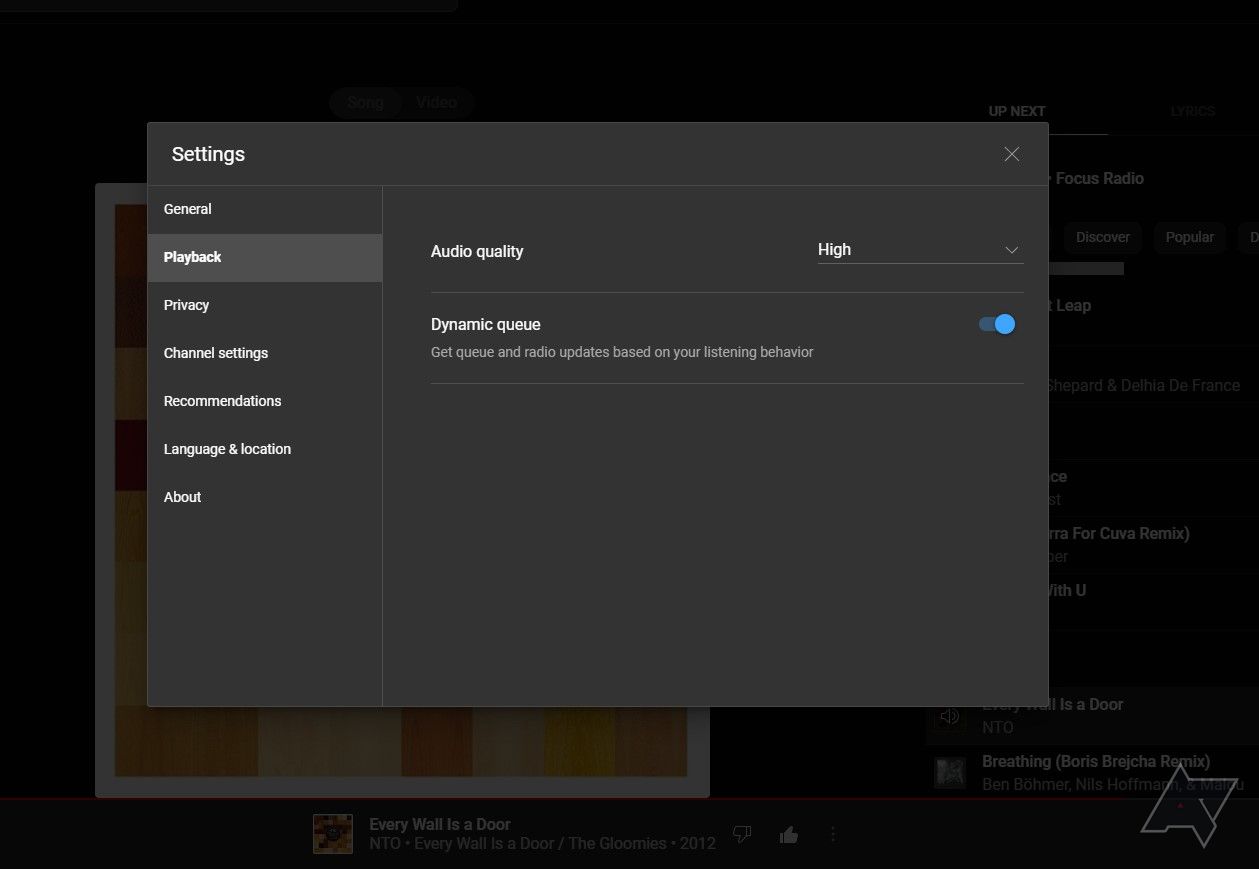Switch to the UP NEXT tab

[x=1017, y=111]
